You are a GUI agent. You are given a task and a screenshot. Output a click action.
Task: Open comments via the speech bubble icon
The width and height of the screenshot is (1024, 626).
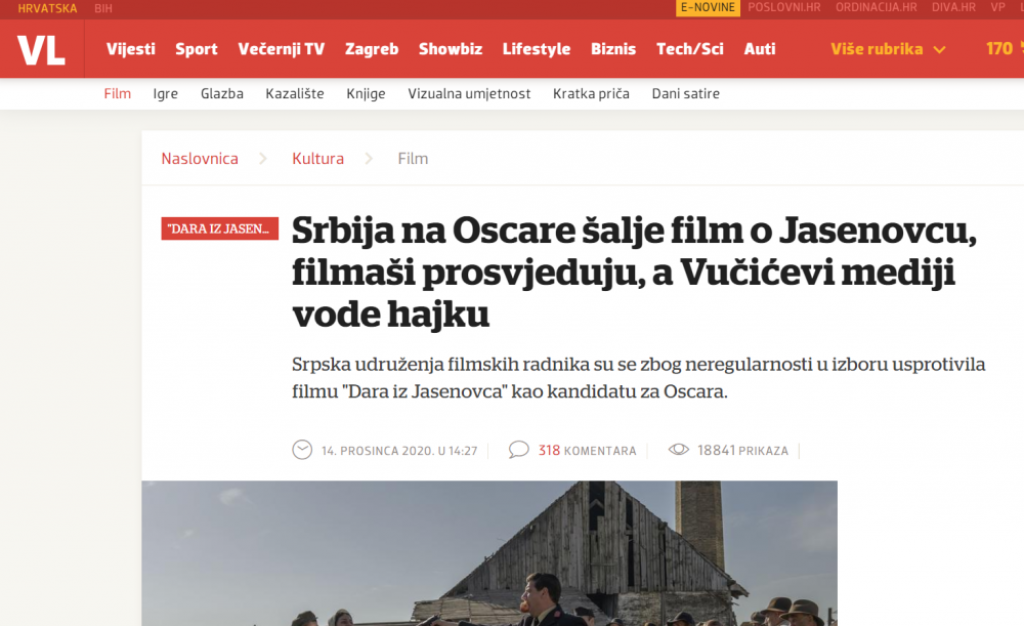518,450
